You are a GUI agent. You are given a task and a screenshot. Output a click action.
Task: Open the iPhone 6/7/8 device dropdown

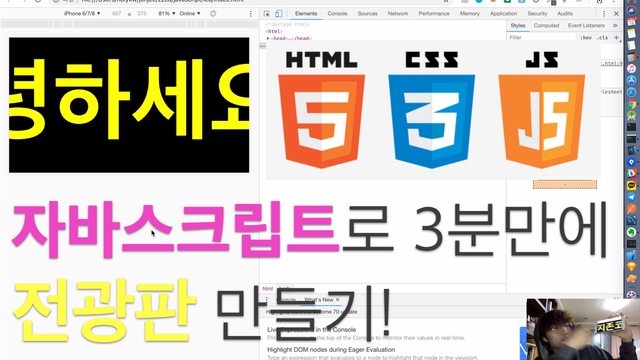click(82, 13)
